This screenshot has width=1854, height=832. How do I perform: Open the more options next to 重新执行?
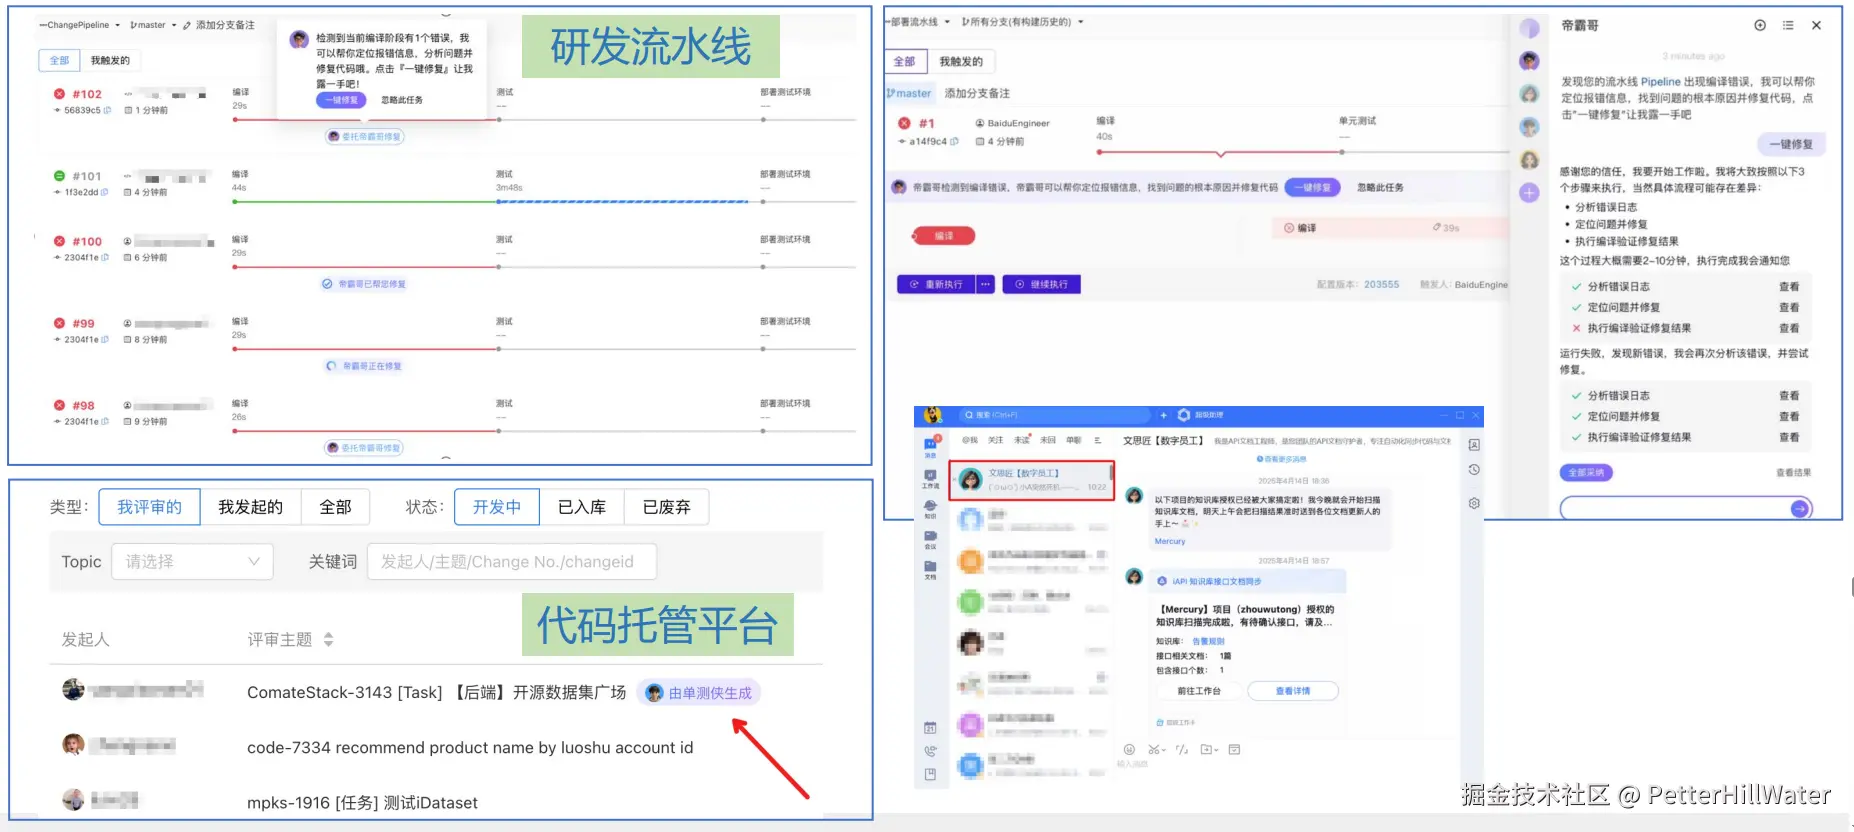(x=986, y=284)
